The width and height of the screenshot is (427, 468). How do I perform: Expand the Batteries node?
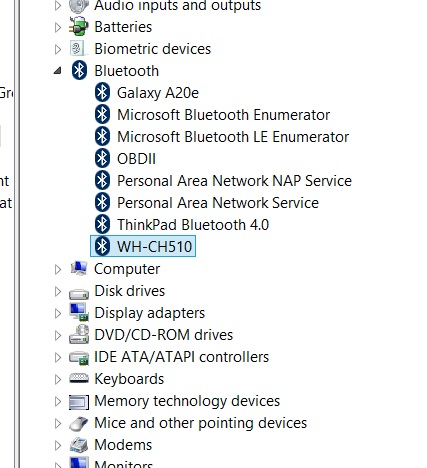(58, 27)
